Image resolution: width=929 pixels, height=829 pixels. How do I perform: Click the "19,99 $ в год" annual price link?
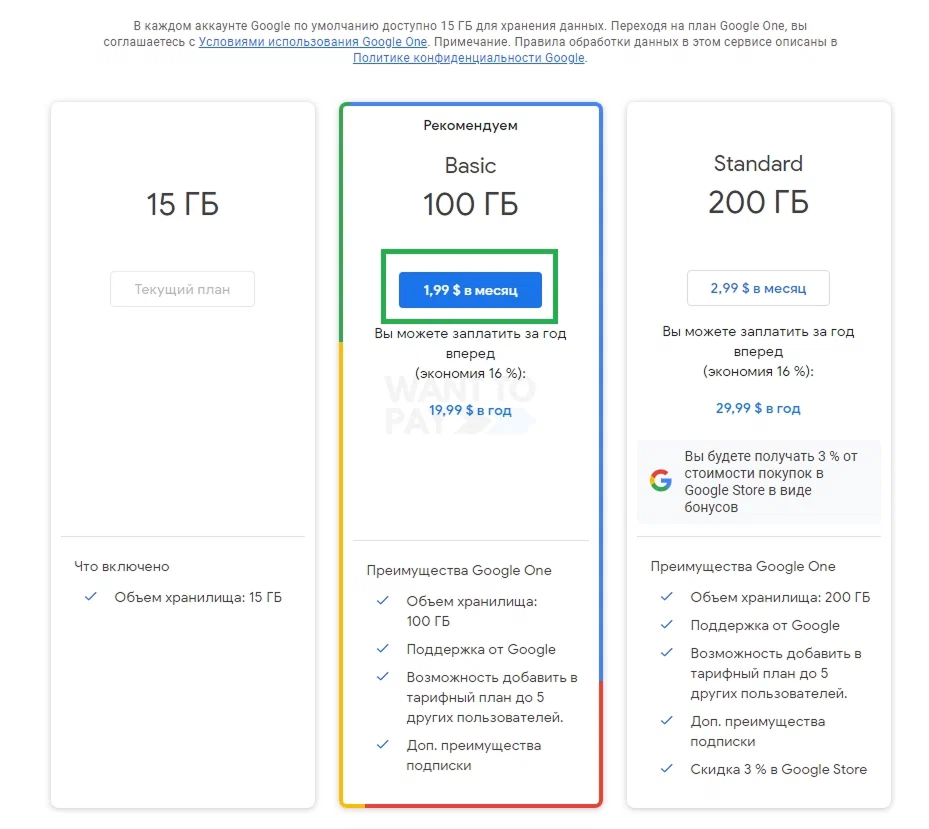point(470,409)
